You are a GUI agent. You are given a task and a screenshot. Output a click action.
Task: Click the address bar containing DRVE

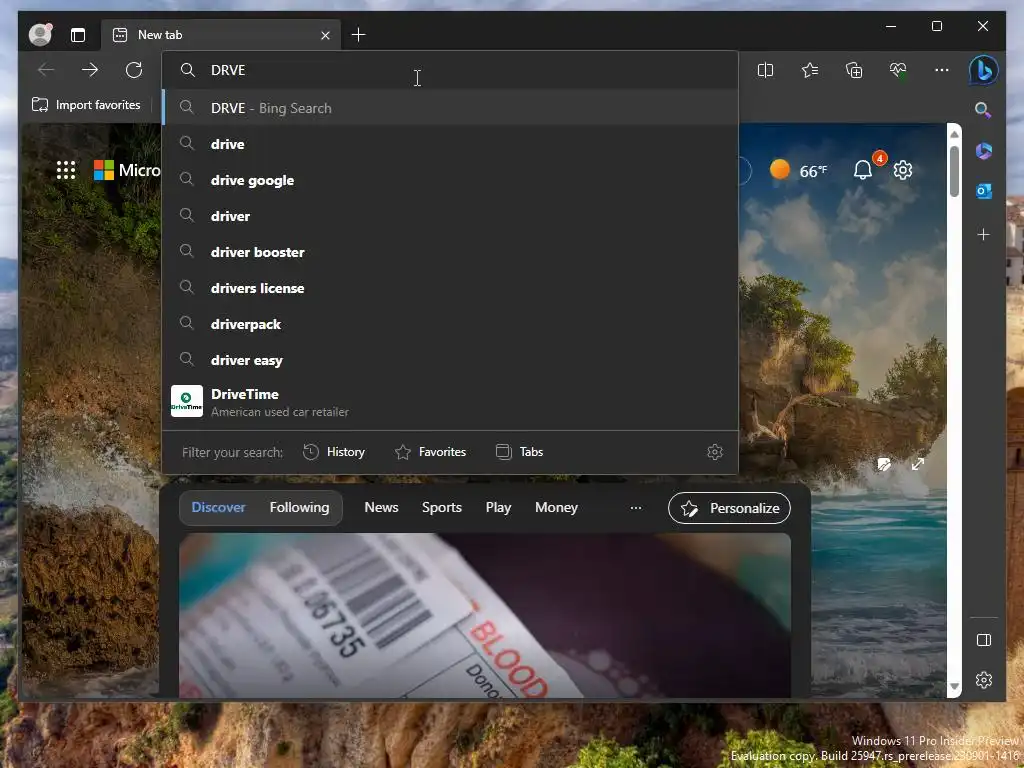[x=451, y=70]
